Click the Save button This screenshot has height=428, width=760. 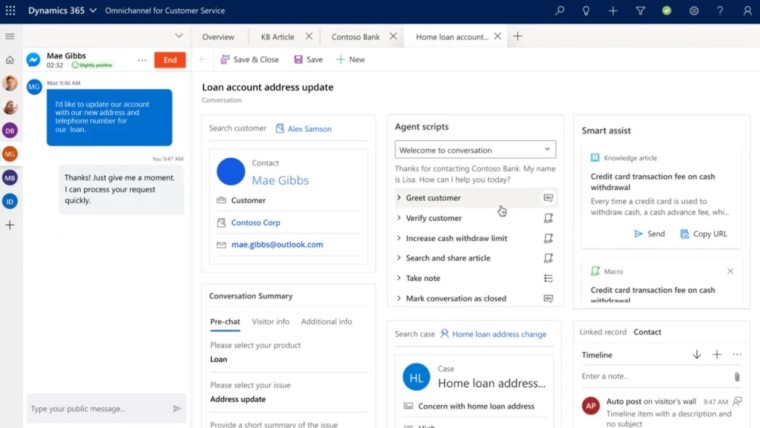click(308, 60)
